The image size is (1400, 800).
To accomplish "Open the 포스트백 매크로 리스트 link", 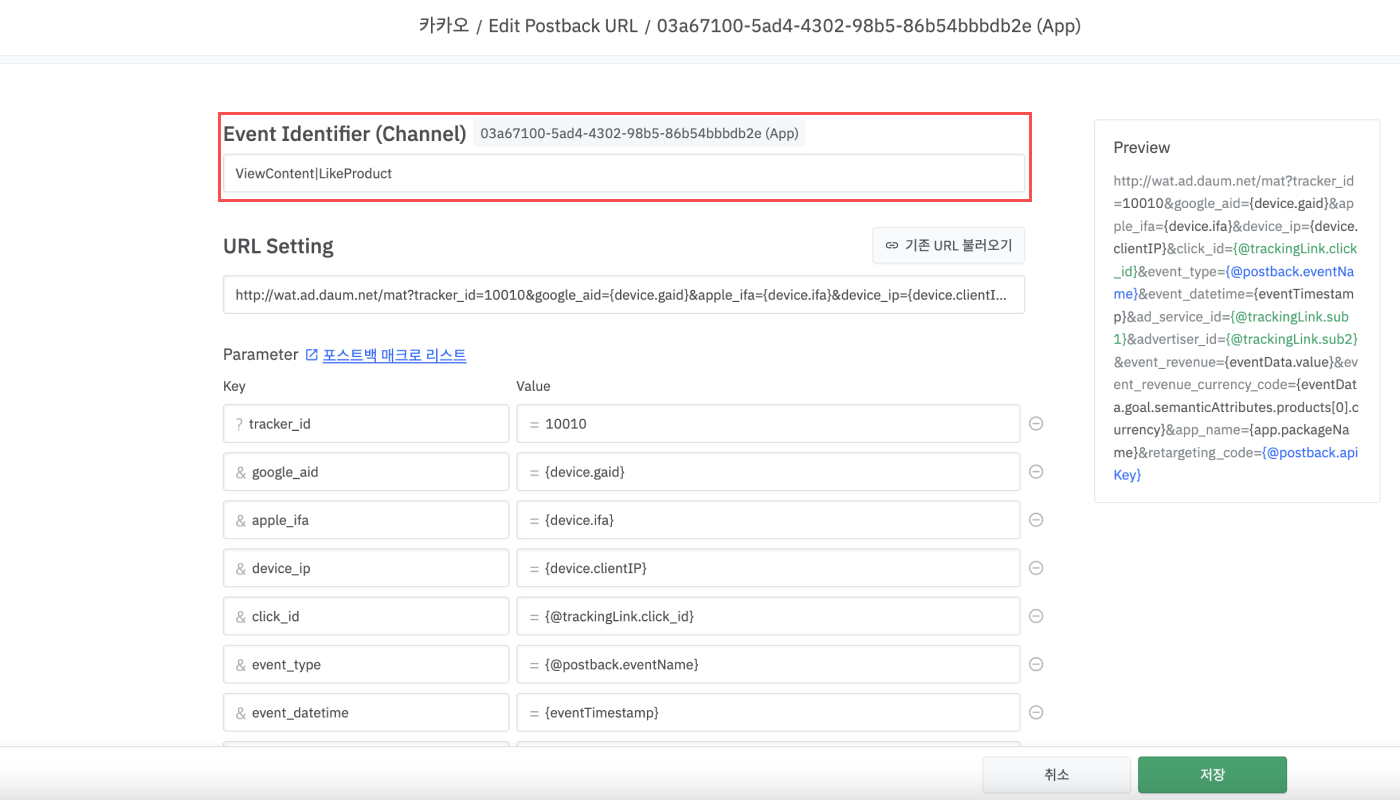I will 394,355.
